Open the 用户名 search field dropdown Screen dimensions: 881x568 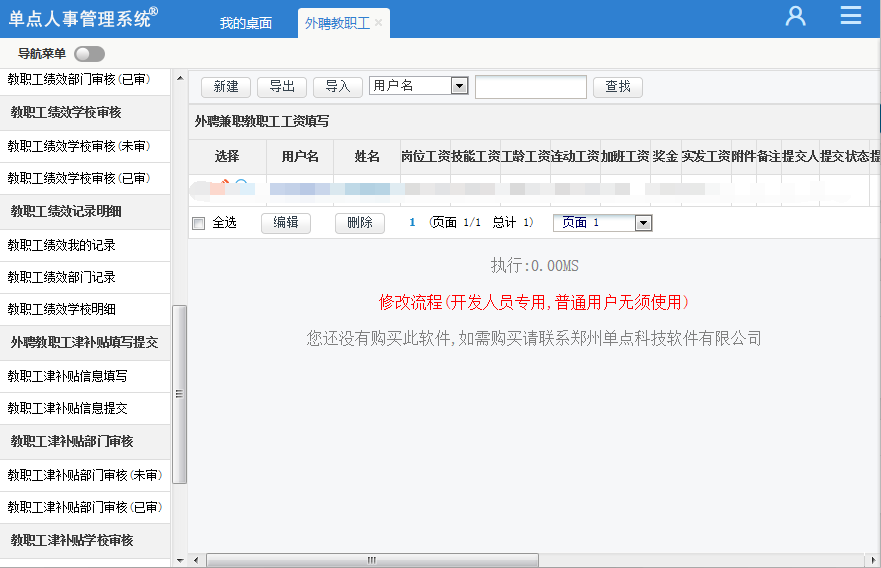[460, 86]
